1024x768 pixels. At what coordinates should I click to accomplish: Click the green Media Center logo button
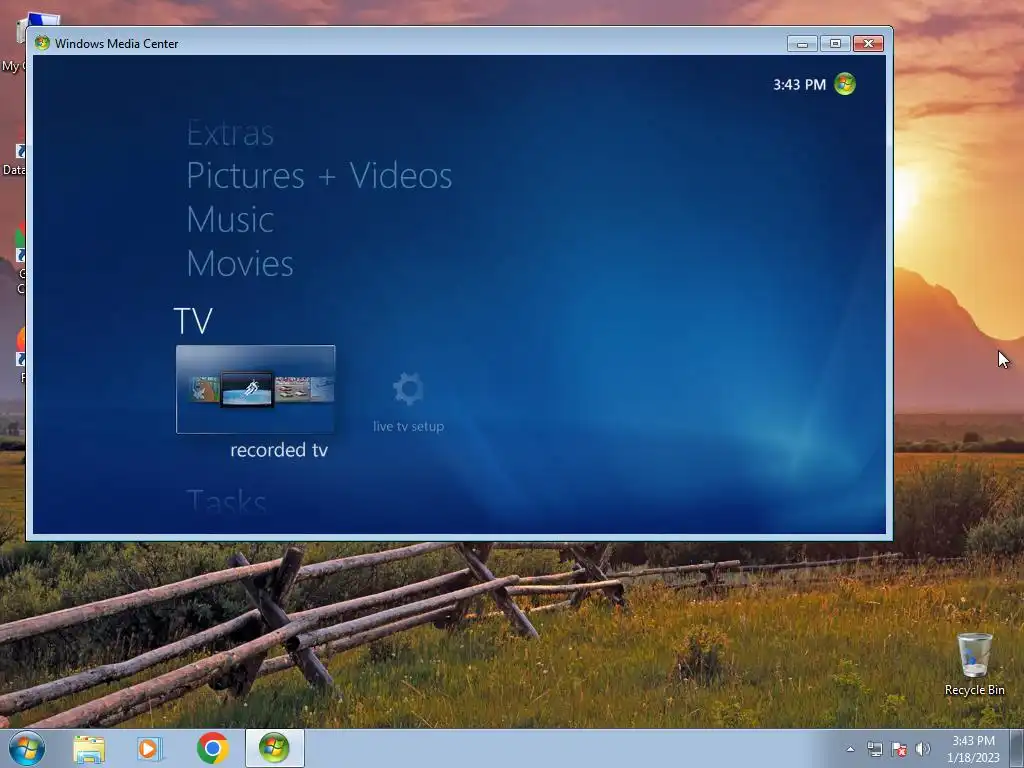(x=844, y=84)
